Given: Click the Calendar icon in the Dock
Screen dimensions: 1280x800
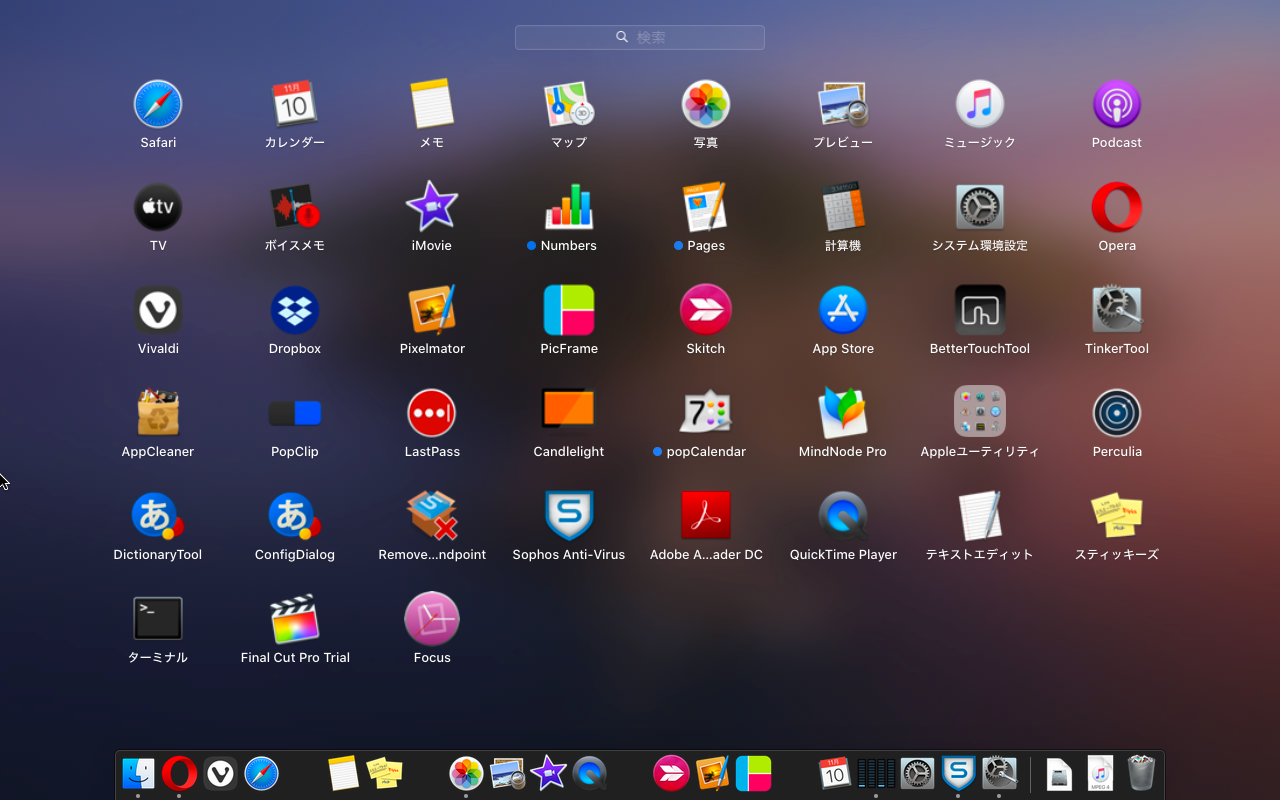Looking at the screenshot, I should tap(835, 773).
